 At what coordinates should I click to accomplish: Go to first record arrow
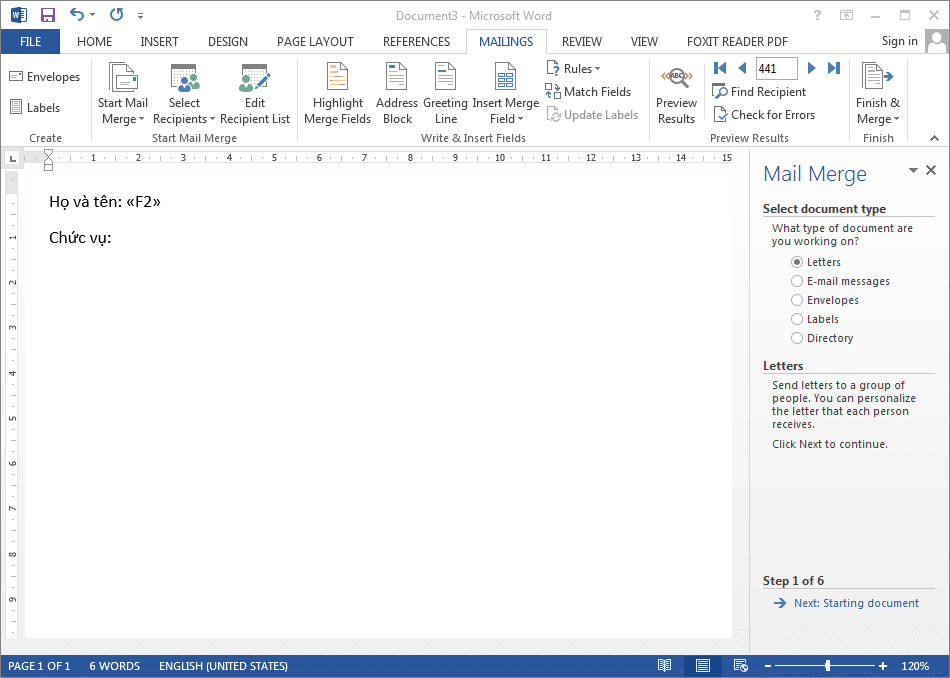[x=720, y=68]
